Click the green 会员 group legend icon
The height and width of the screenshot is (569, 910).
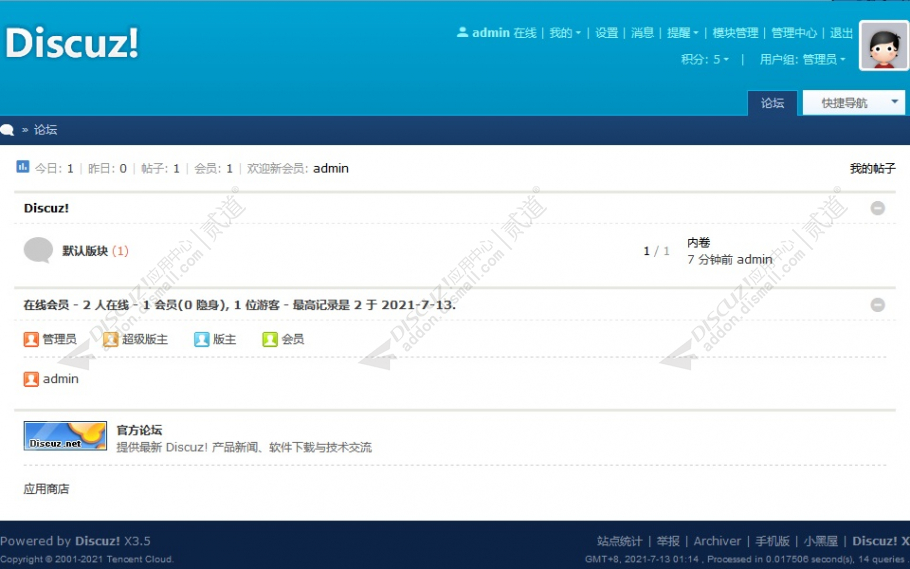tap(270, 339)
